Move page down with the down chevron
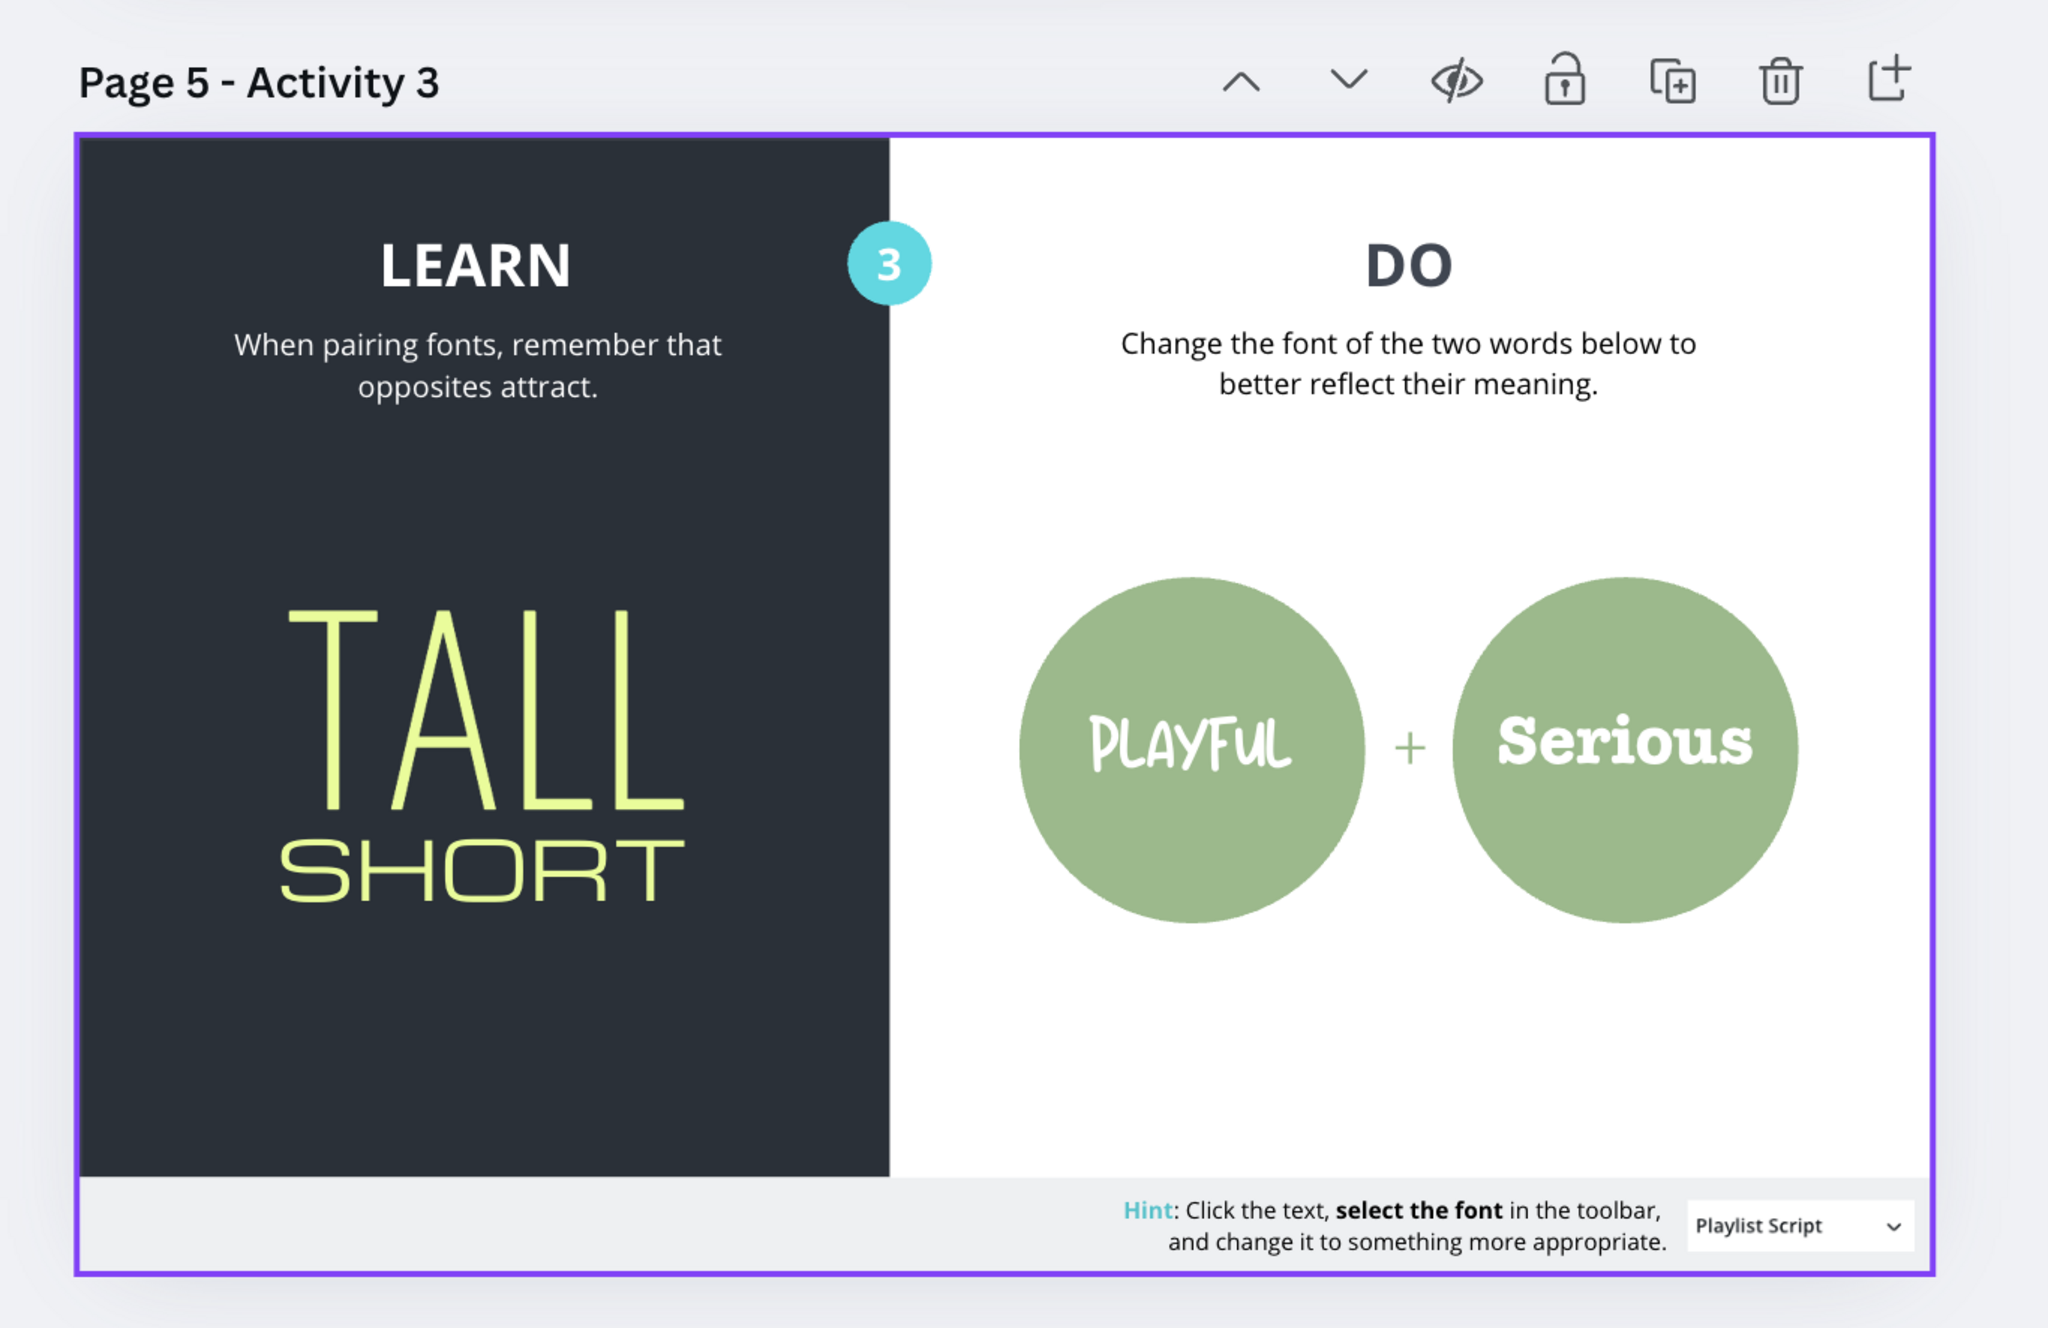The width and height of the screenshot is (2048, 1328). click(x=1348, y=80)
